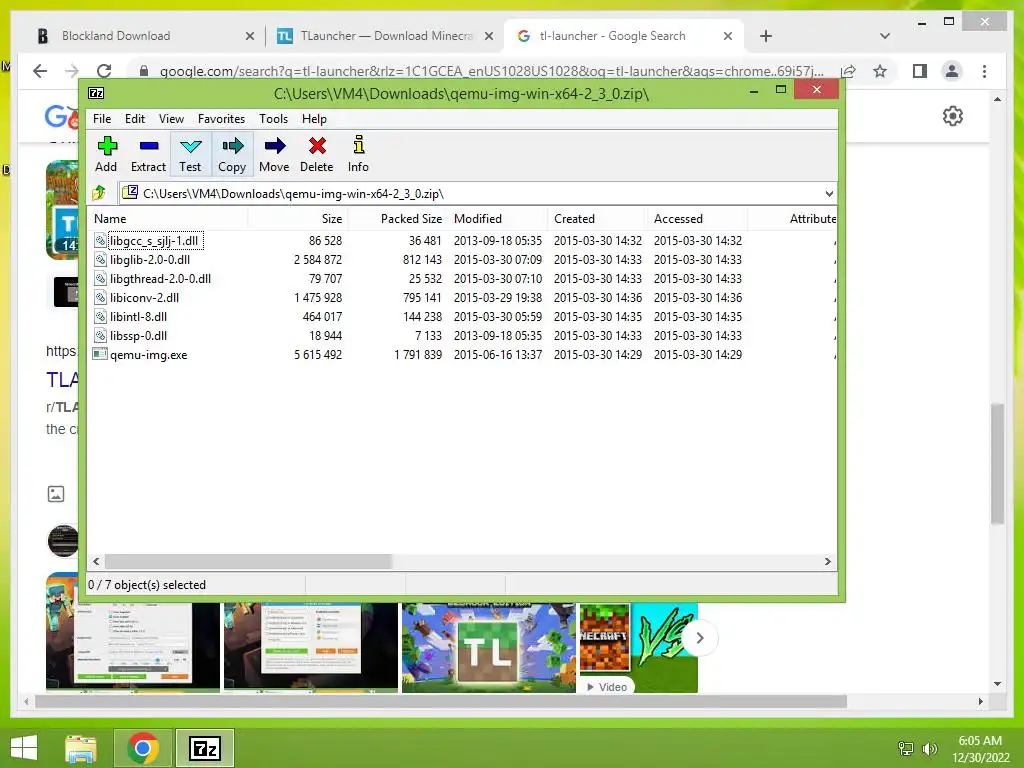Run the Test archive toolbar button

[190, 154]
